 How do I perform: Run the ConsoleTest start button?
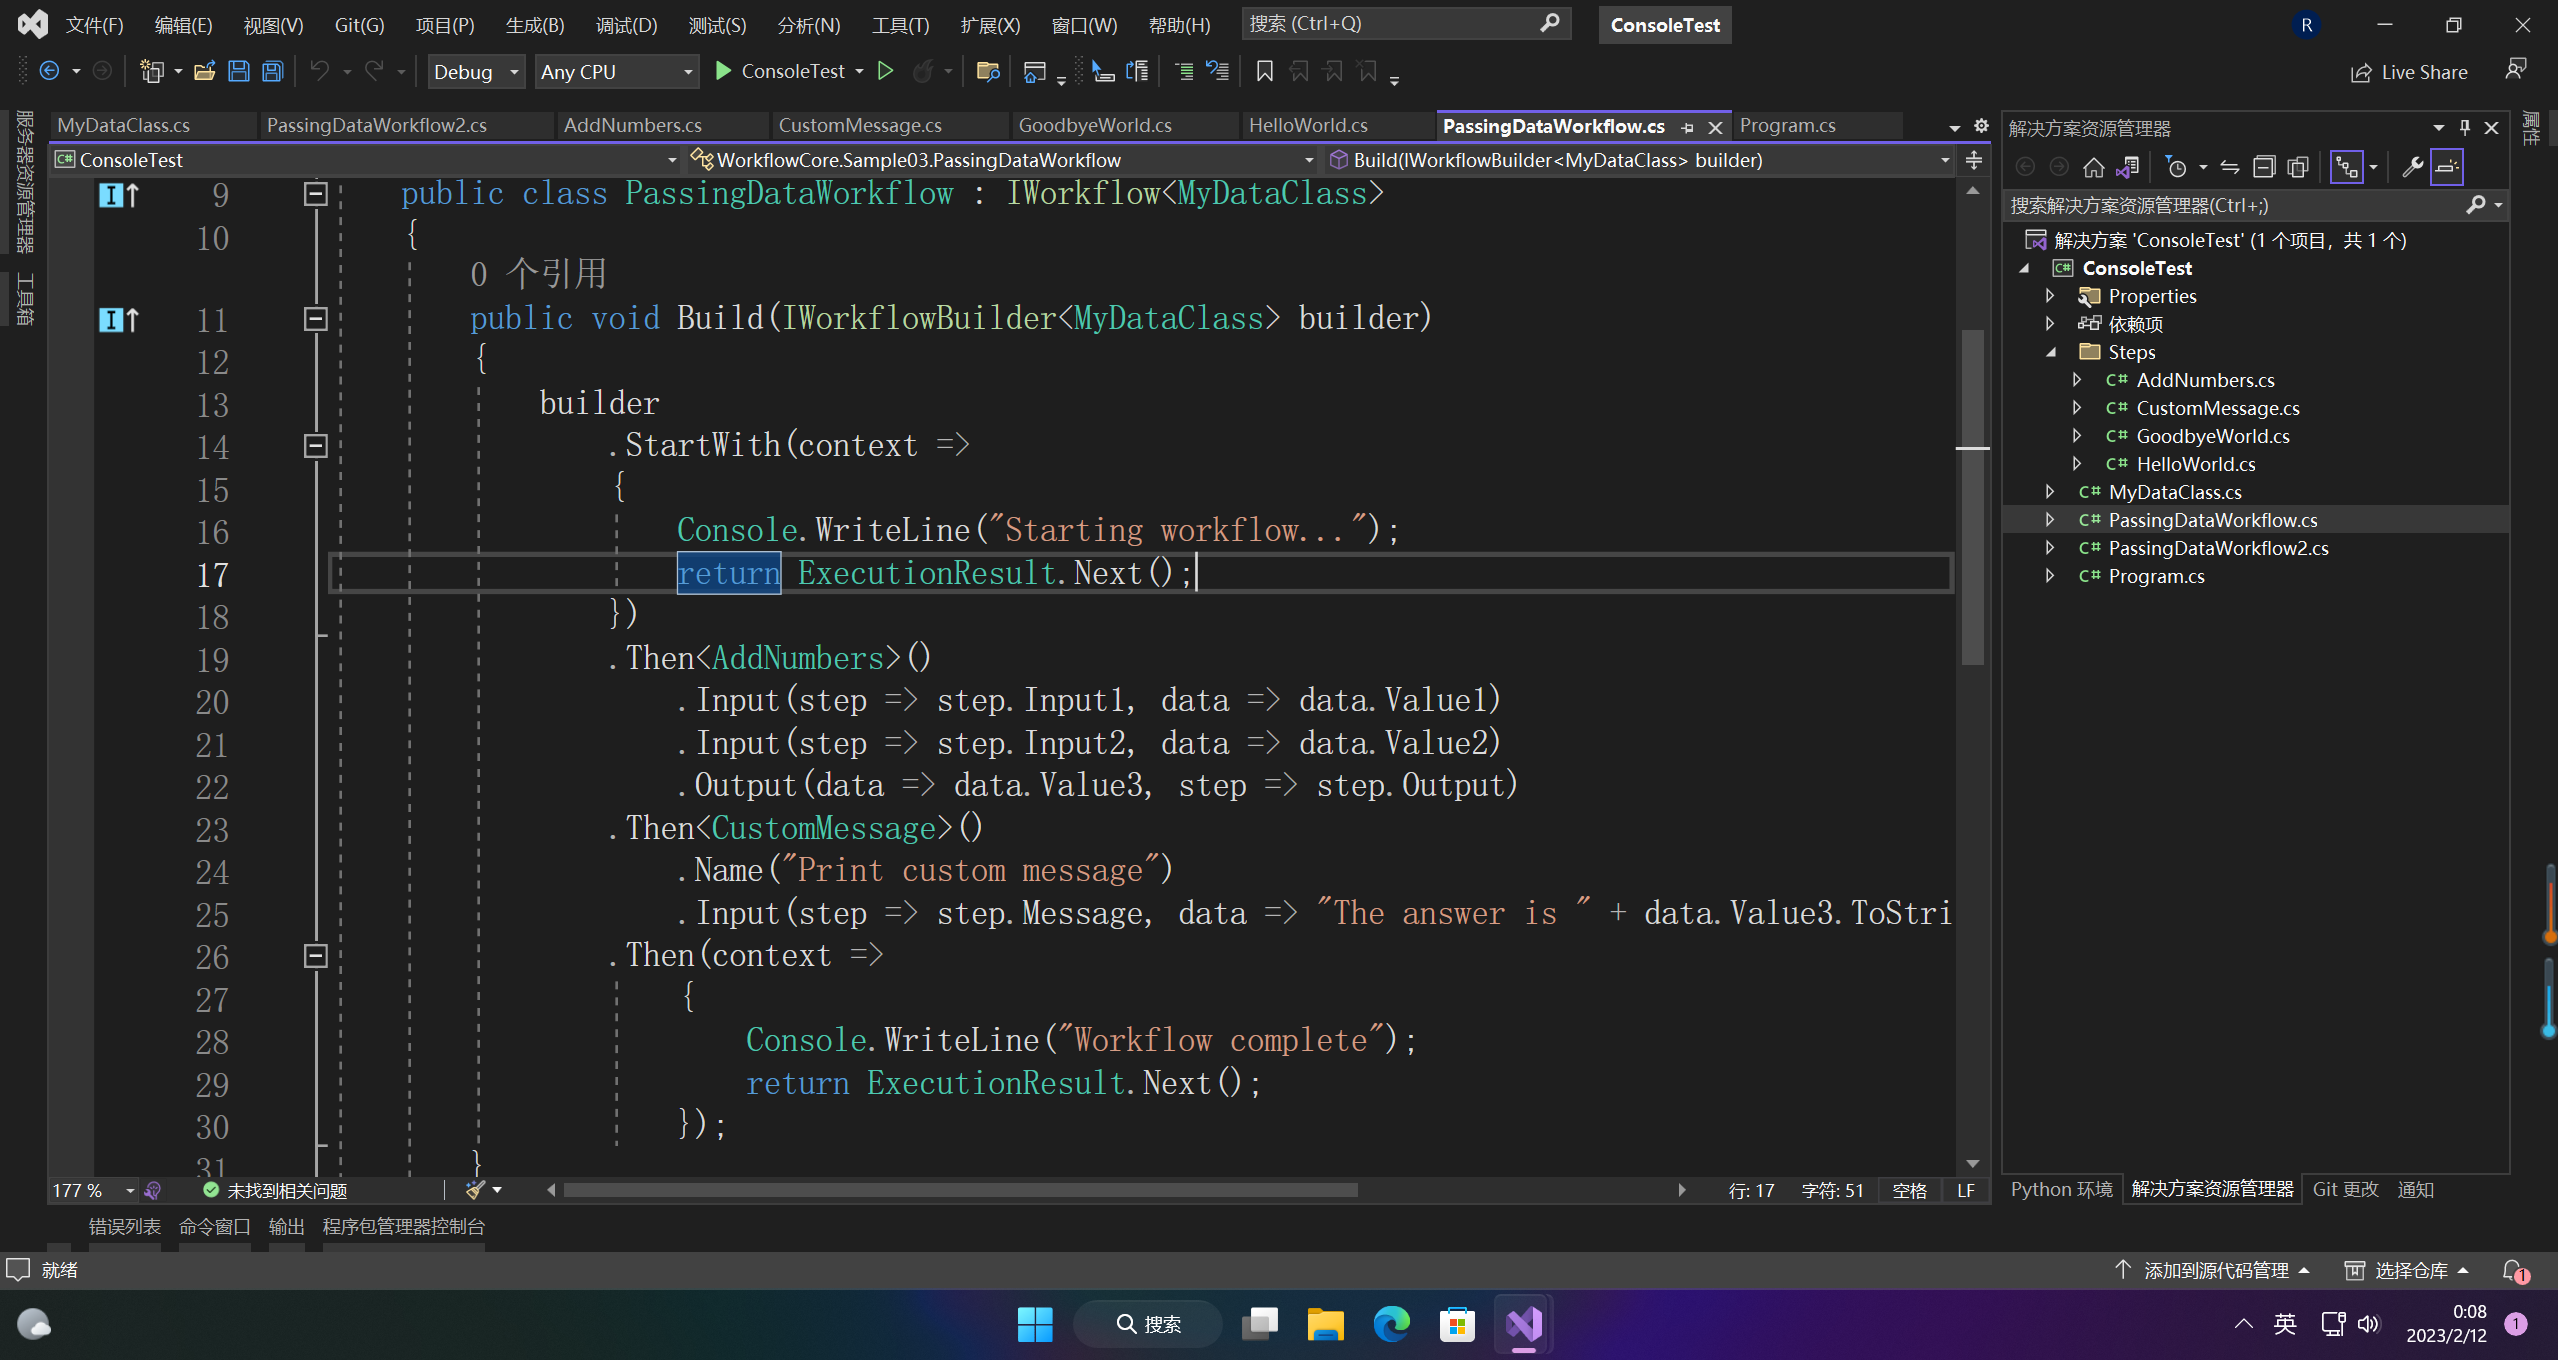tap(781, 71)
